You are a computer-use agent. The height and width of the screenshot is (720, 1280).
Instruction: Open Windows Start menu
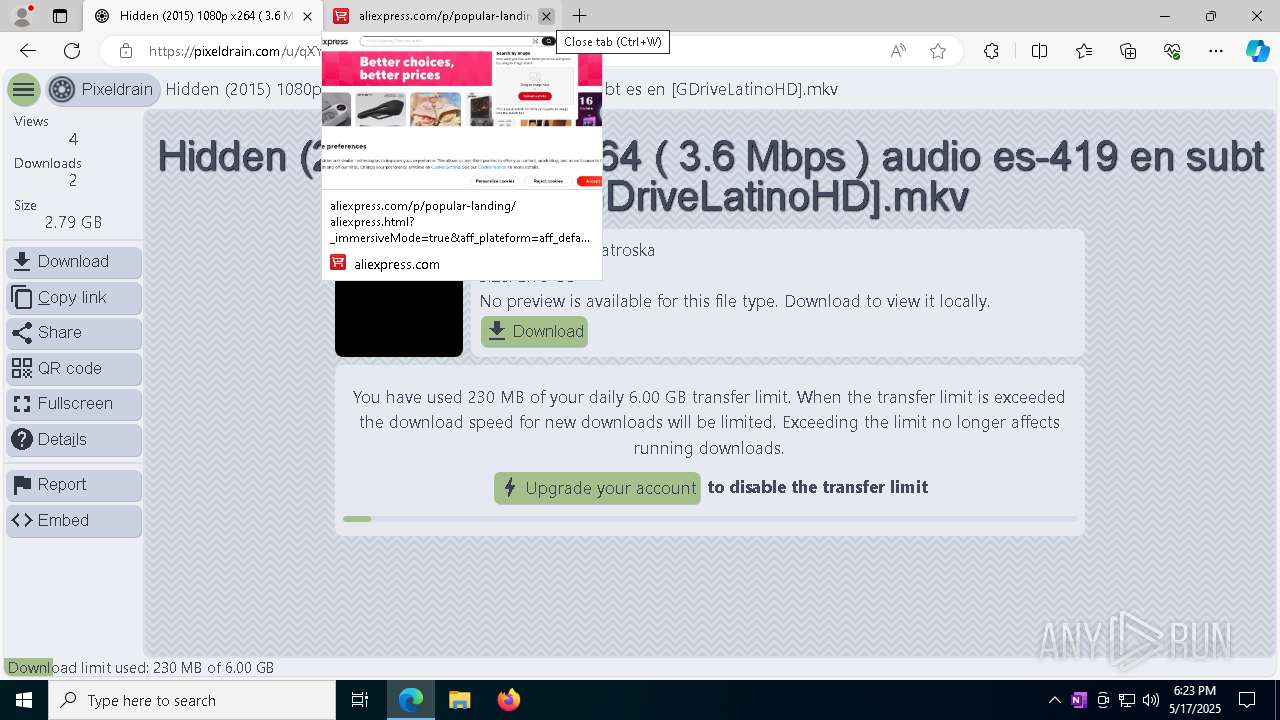(24, 700)
